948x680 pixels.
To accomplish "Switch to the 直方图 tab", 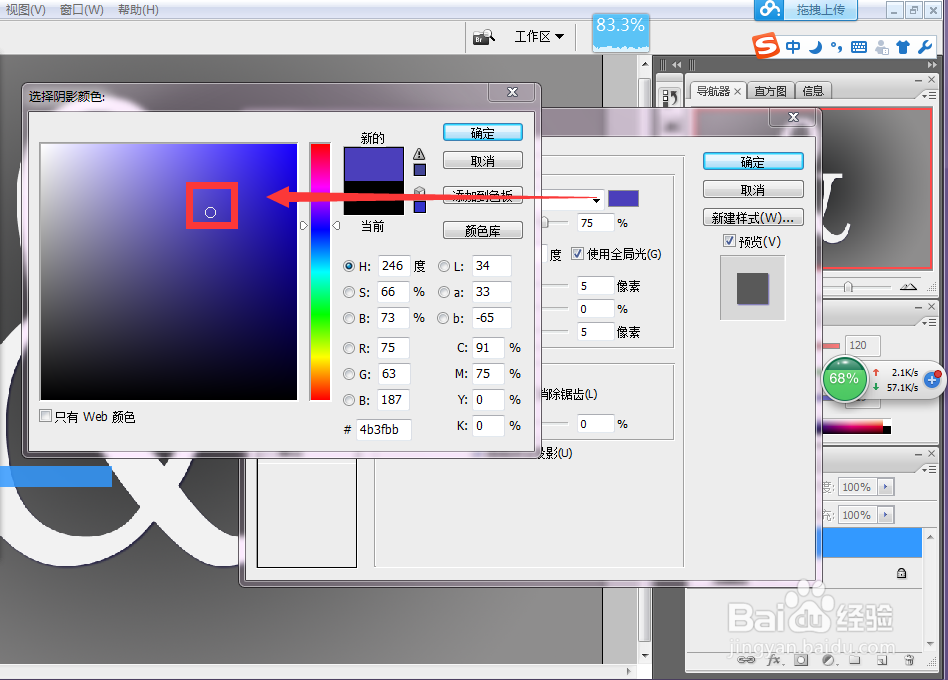I will 770,91.
